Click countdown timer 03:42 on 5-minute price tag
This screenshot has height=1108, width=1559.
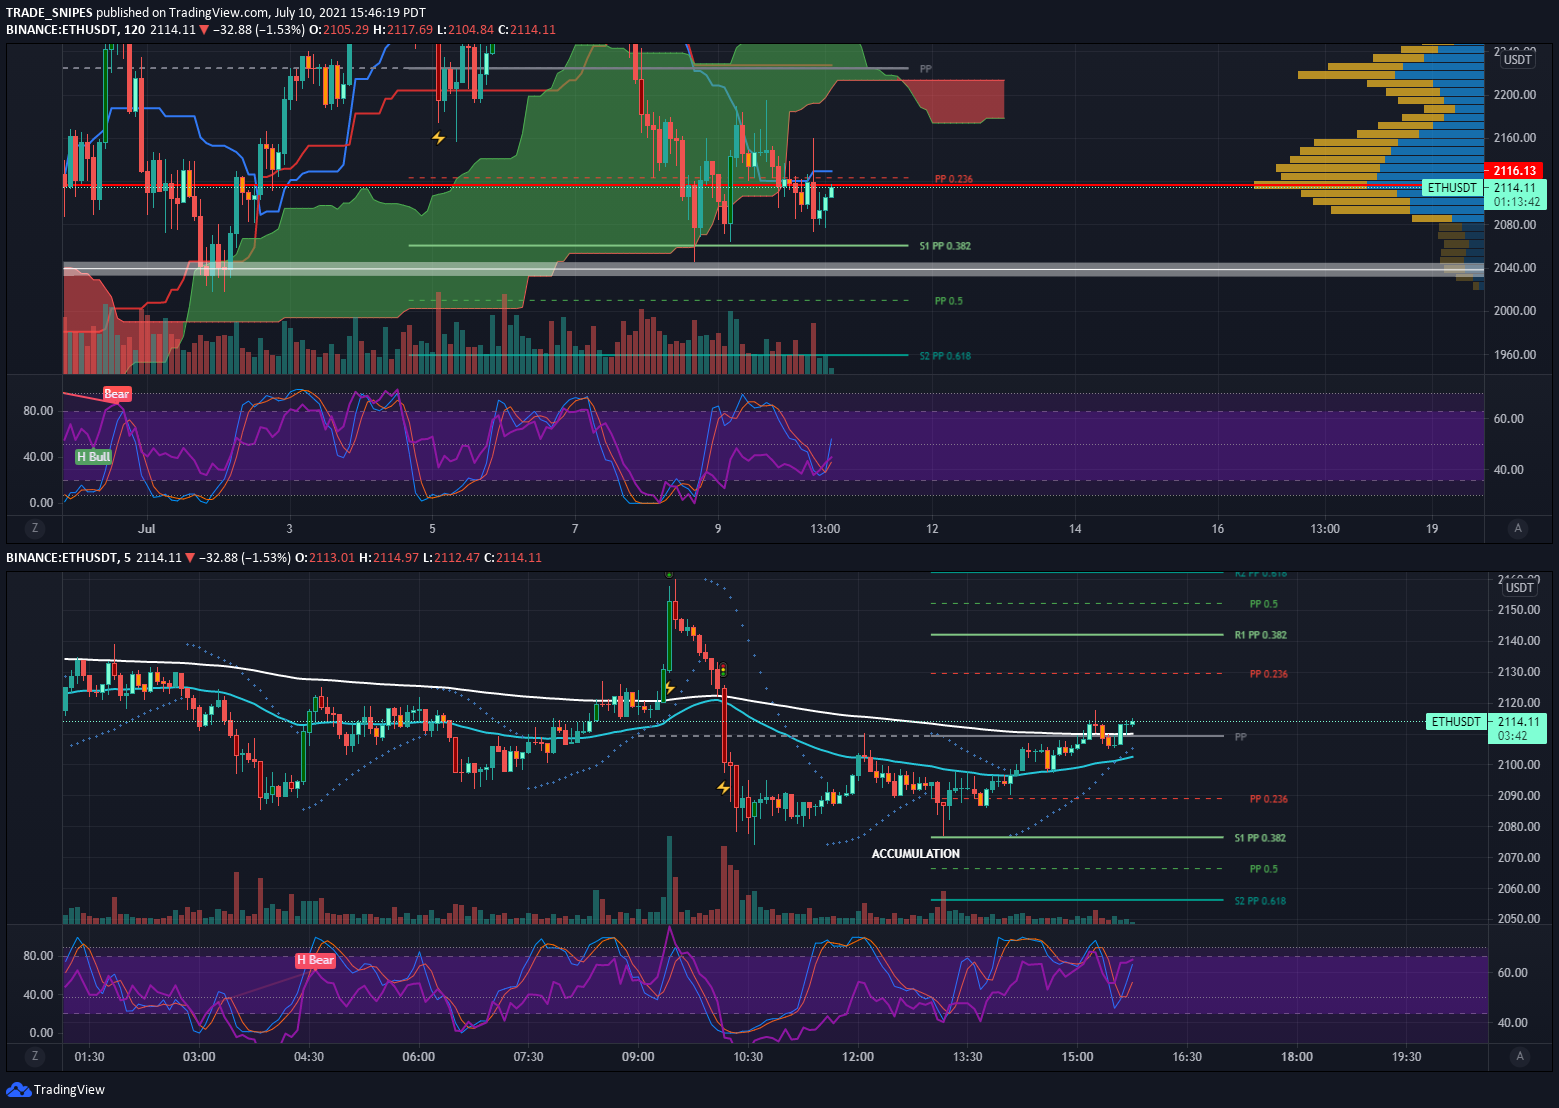pos(1513,736)
